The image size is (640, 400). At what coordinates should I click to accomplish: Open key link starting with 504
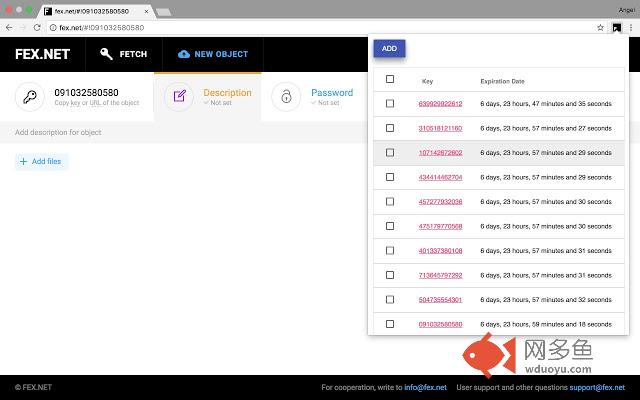[440, 300]
